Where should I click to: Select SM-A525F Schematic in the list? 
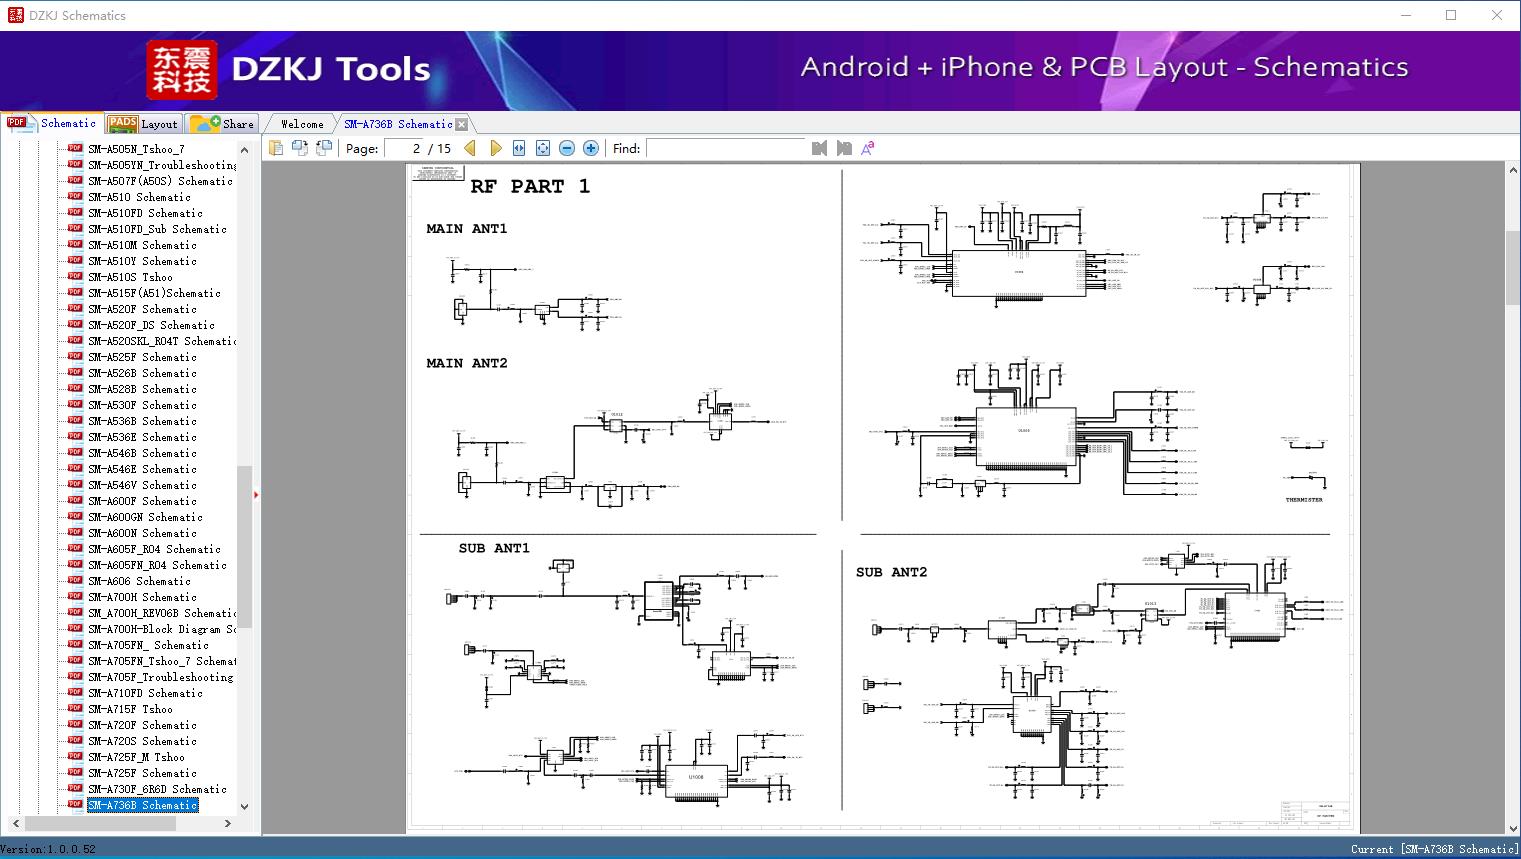point(142,357)
